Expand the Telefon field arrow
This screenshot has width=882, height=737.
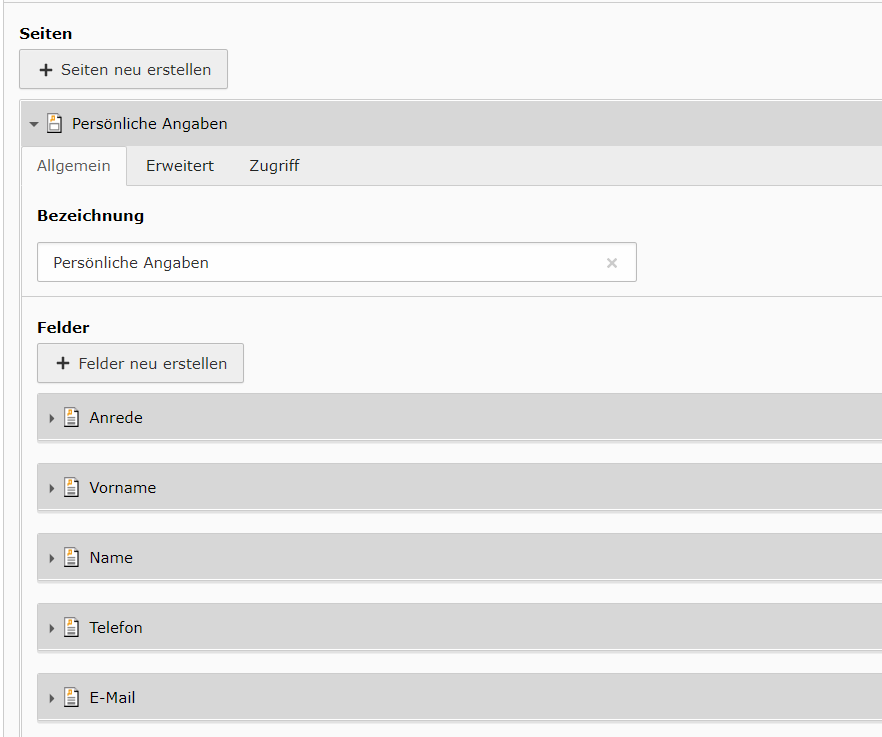tap(51, 628)
